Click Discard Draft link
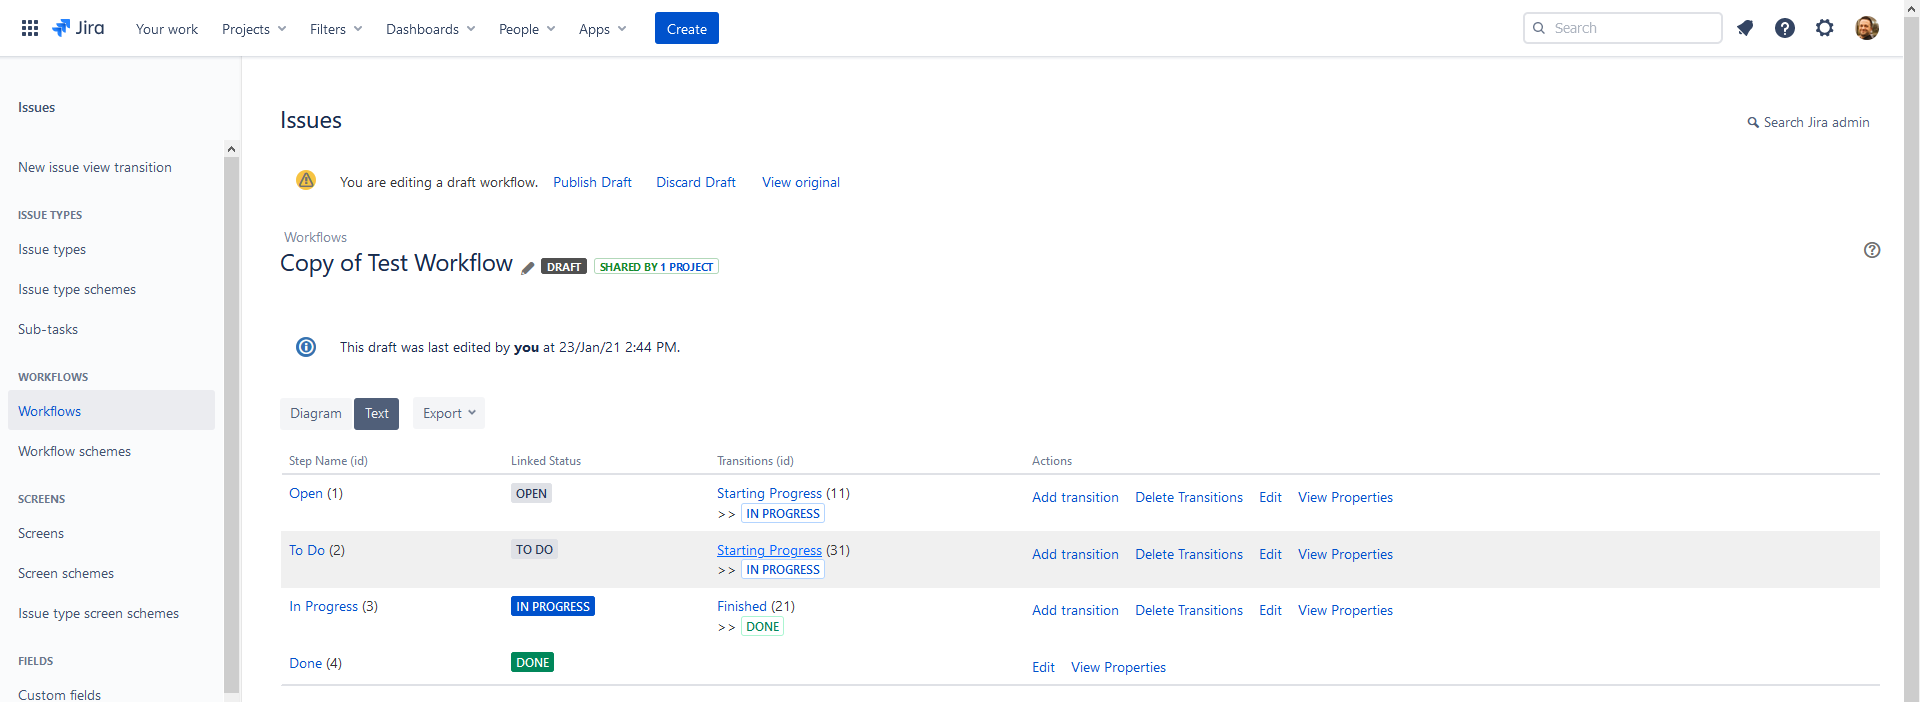 [696, 183]
